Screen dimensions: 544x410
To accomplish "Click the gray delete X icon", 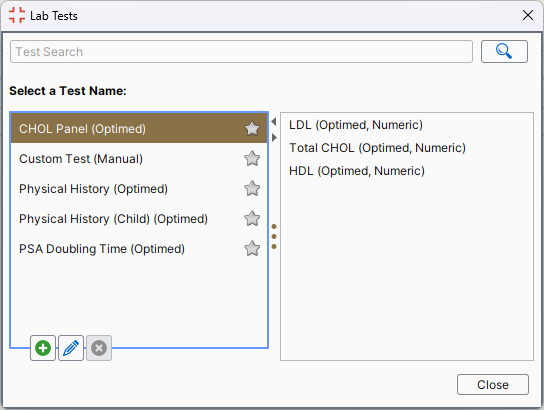I will pyautogui.click(x=99, y=348).
